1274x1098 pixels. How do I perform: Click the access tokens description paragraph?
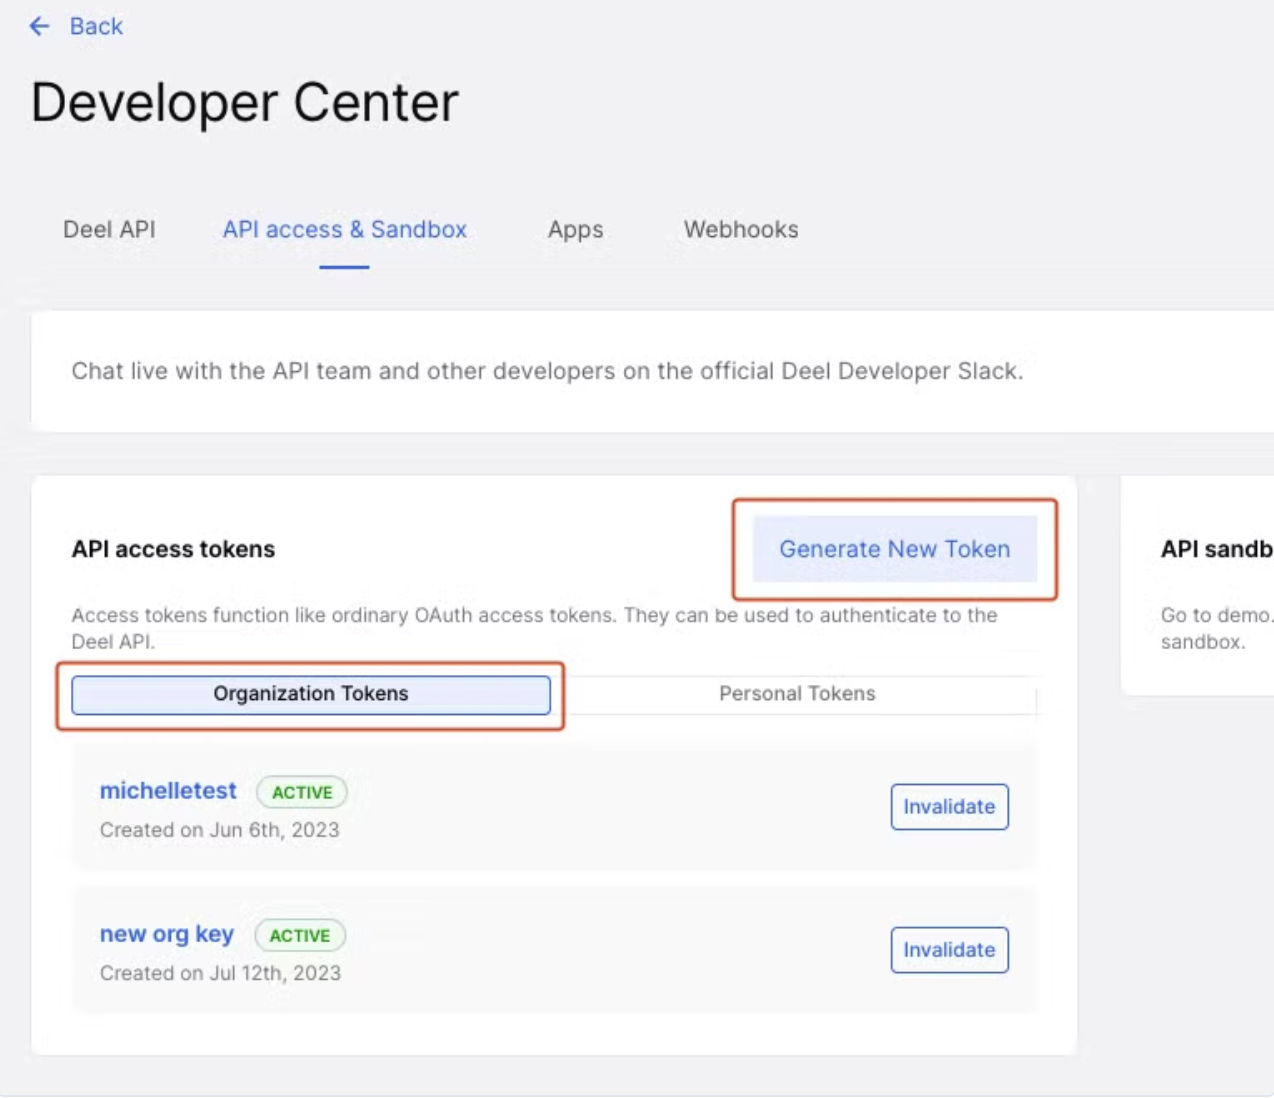[534, 628]
